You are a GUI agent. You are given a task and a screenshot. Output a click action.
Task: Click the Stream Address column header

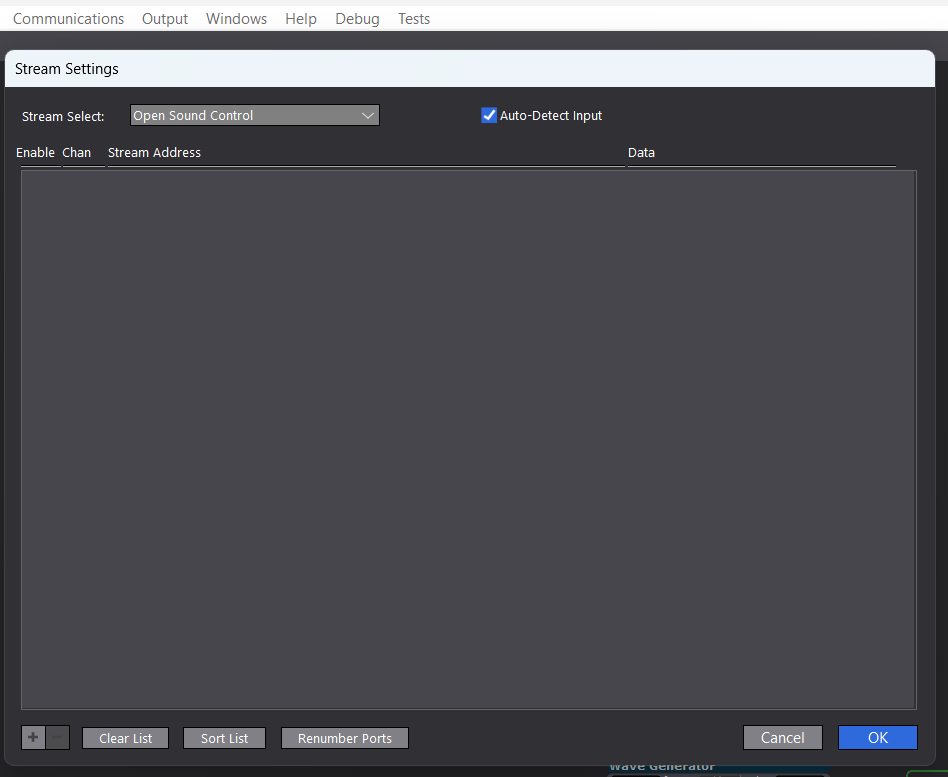[154, 153]
